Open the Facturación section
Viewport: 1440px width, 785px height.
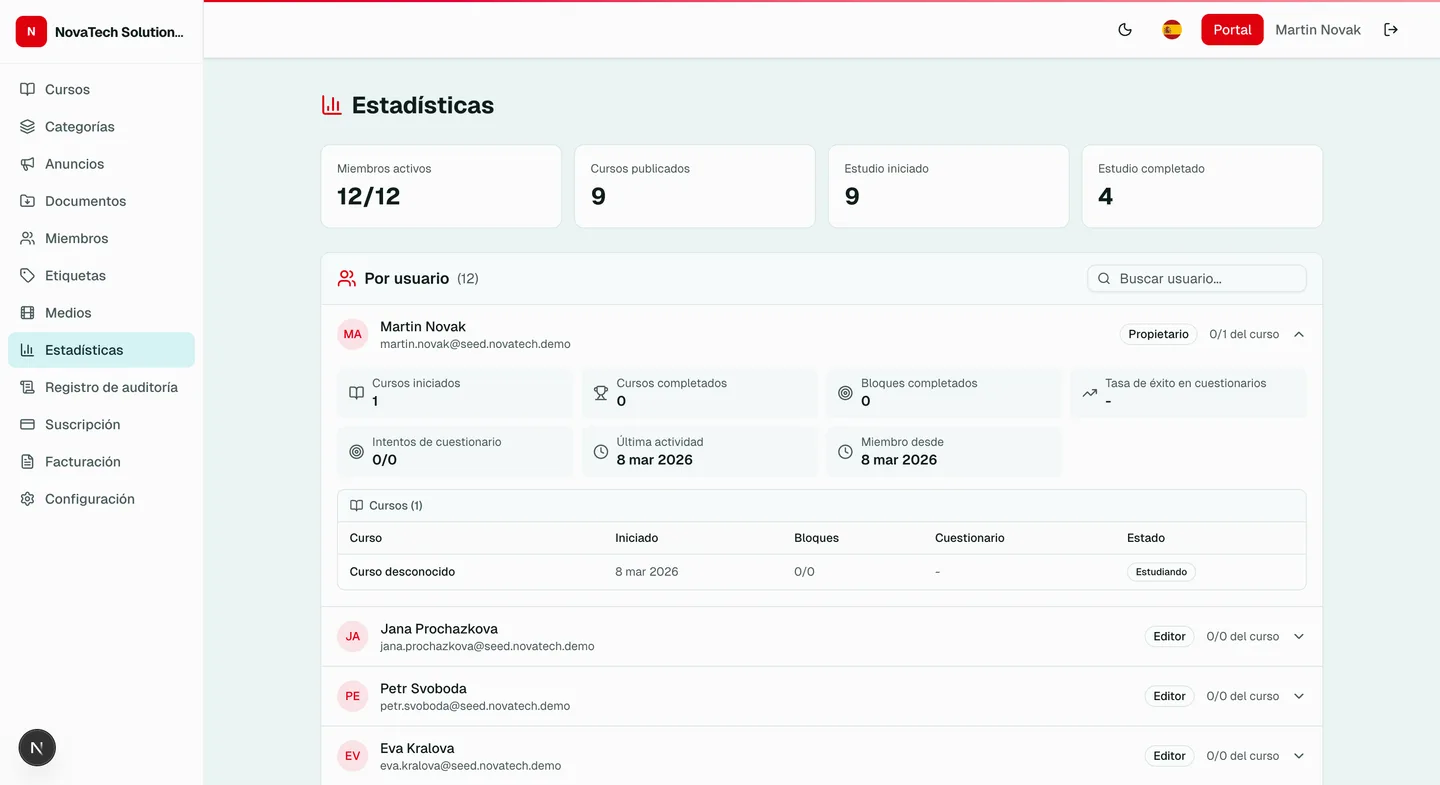81,461
